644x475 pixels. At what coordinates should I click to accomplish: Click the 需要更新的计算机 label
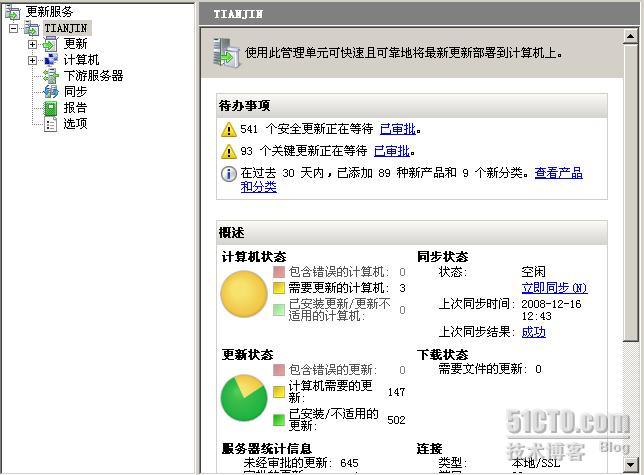pyautogui.click(x=338, y=288)
